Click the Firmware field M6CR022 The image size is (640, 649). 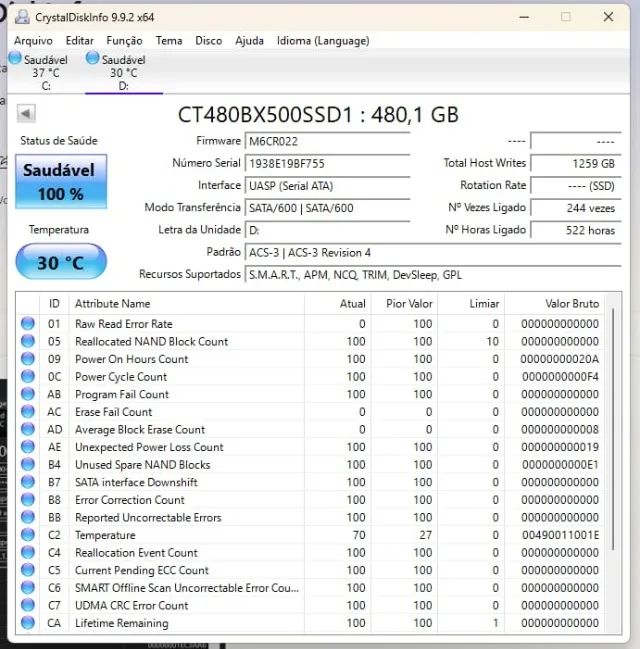[327, 142]
